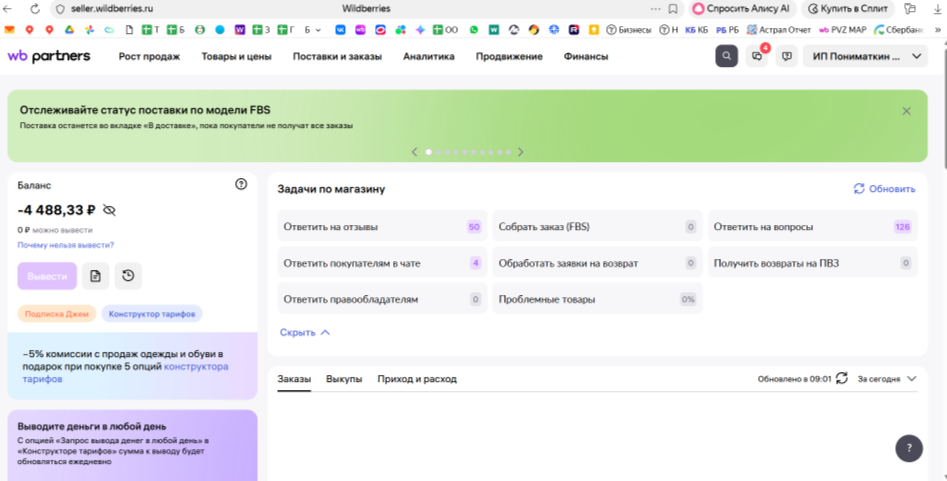The height and width of the screenshot is (481, 947).
Task: Click the Обновить refresh tasks button
Action: coord(884,189)
